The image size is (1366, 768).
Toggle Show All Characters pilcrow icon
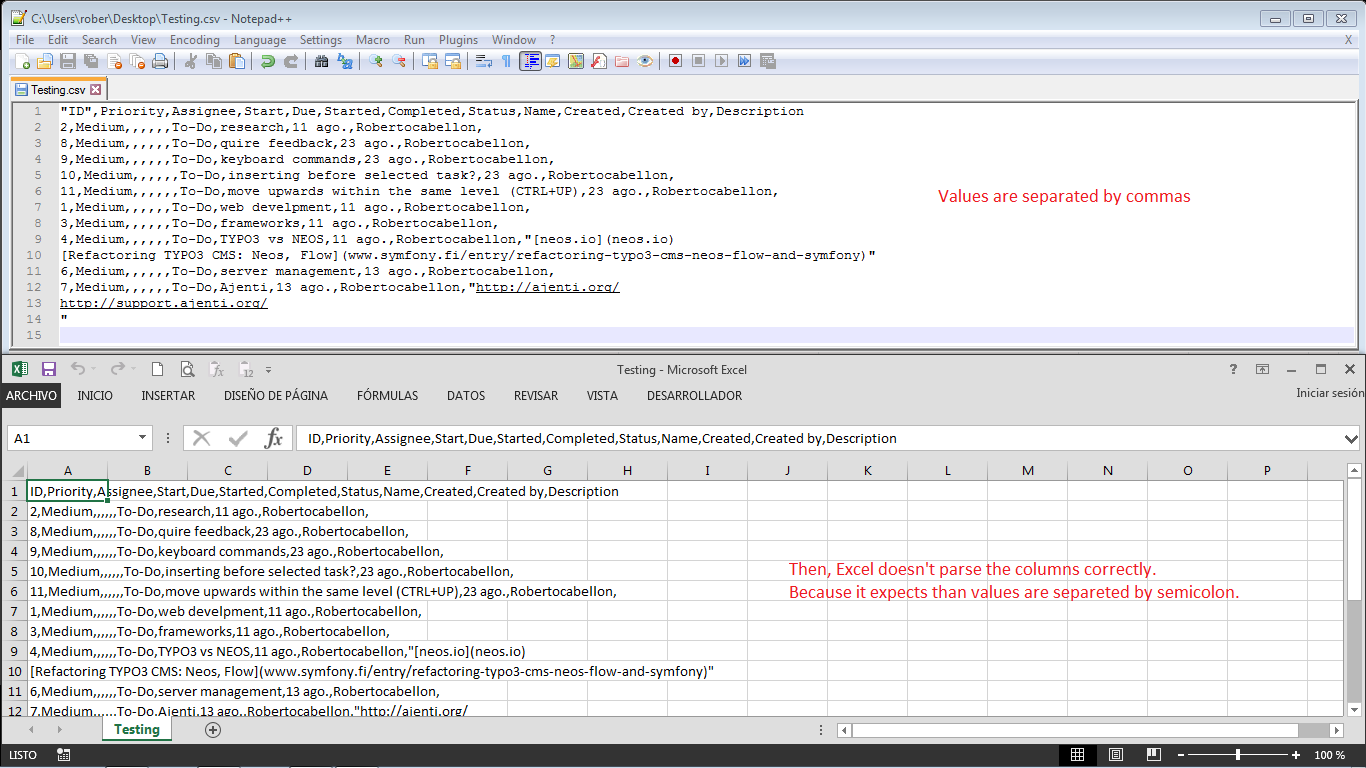point(506,61)
